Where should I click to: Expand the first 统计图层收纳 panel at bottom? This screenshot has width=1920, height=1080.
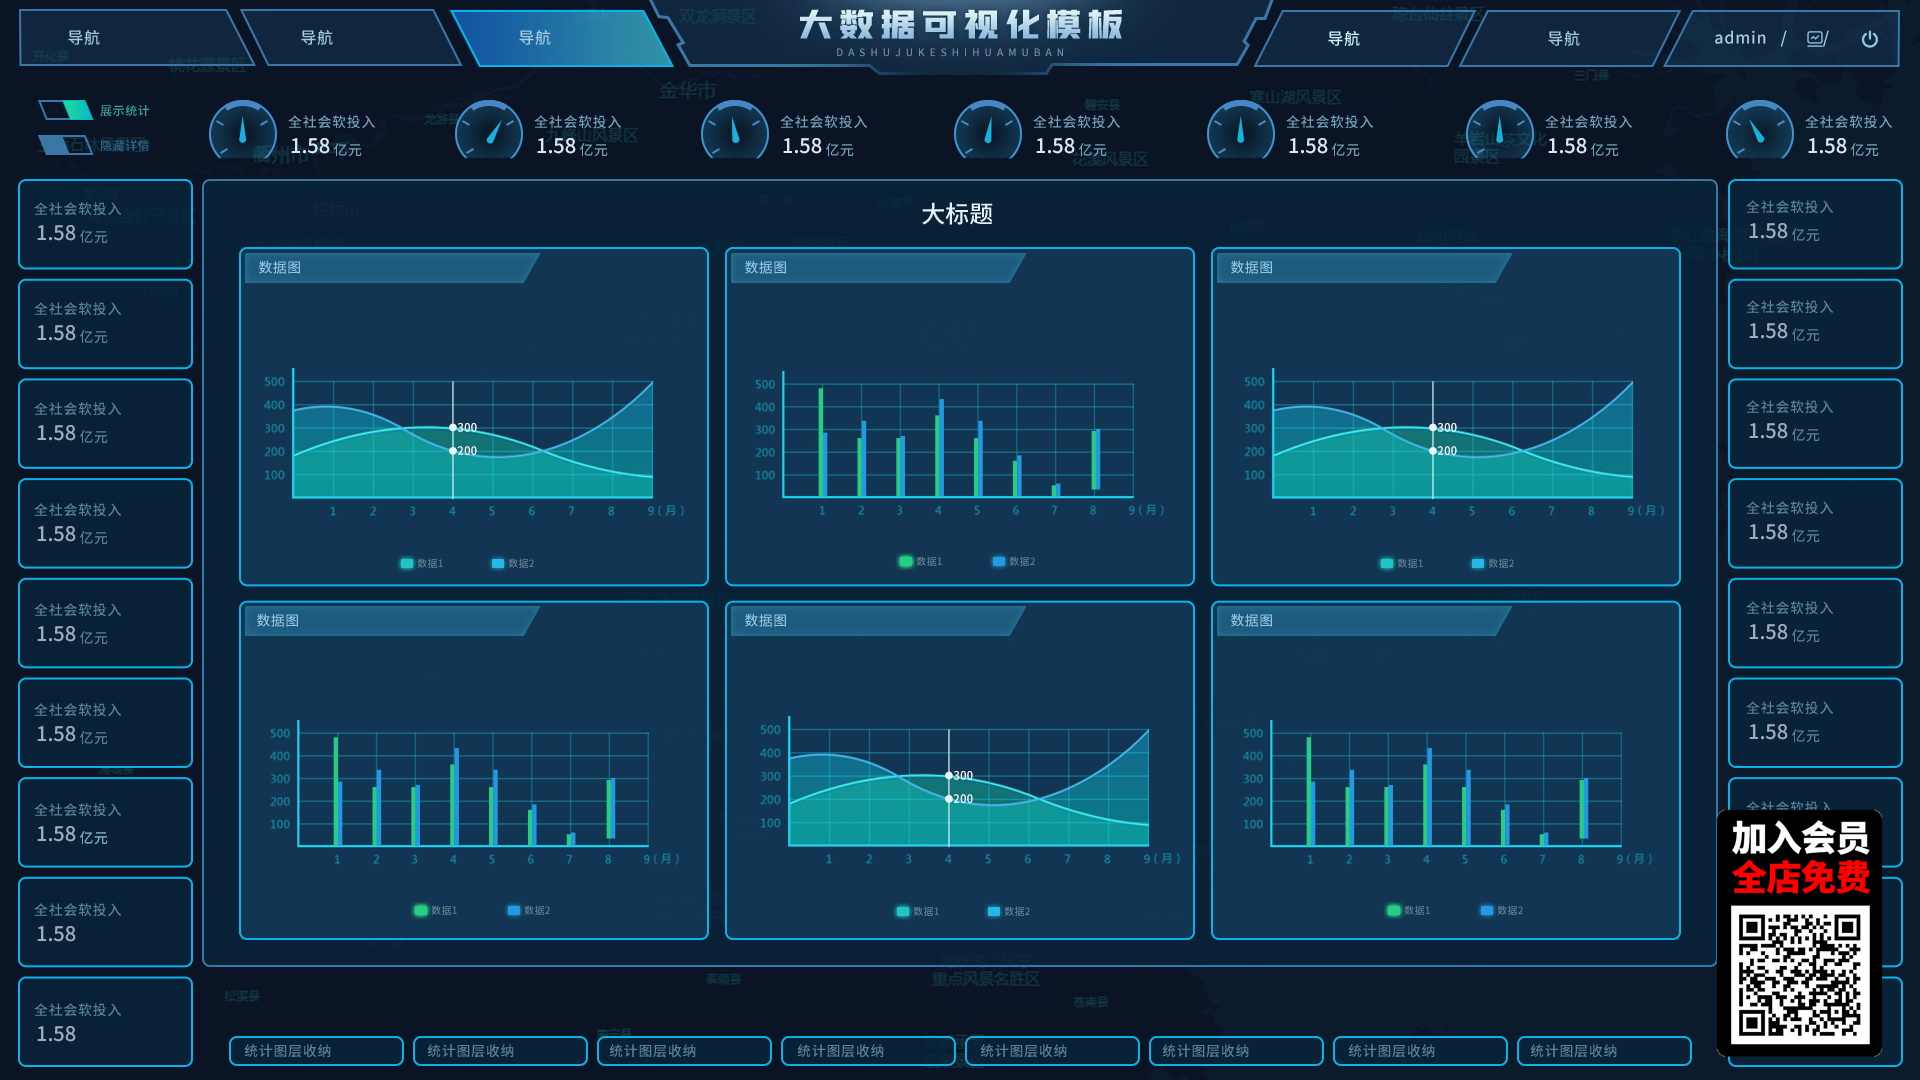[x=316, y=1051]
